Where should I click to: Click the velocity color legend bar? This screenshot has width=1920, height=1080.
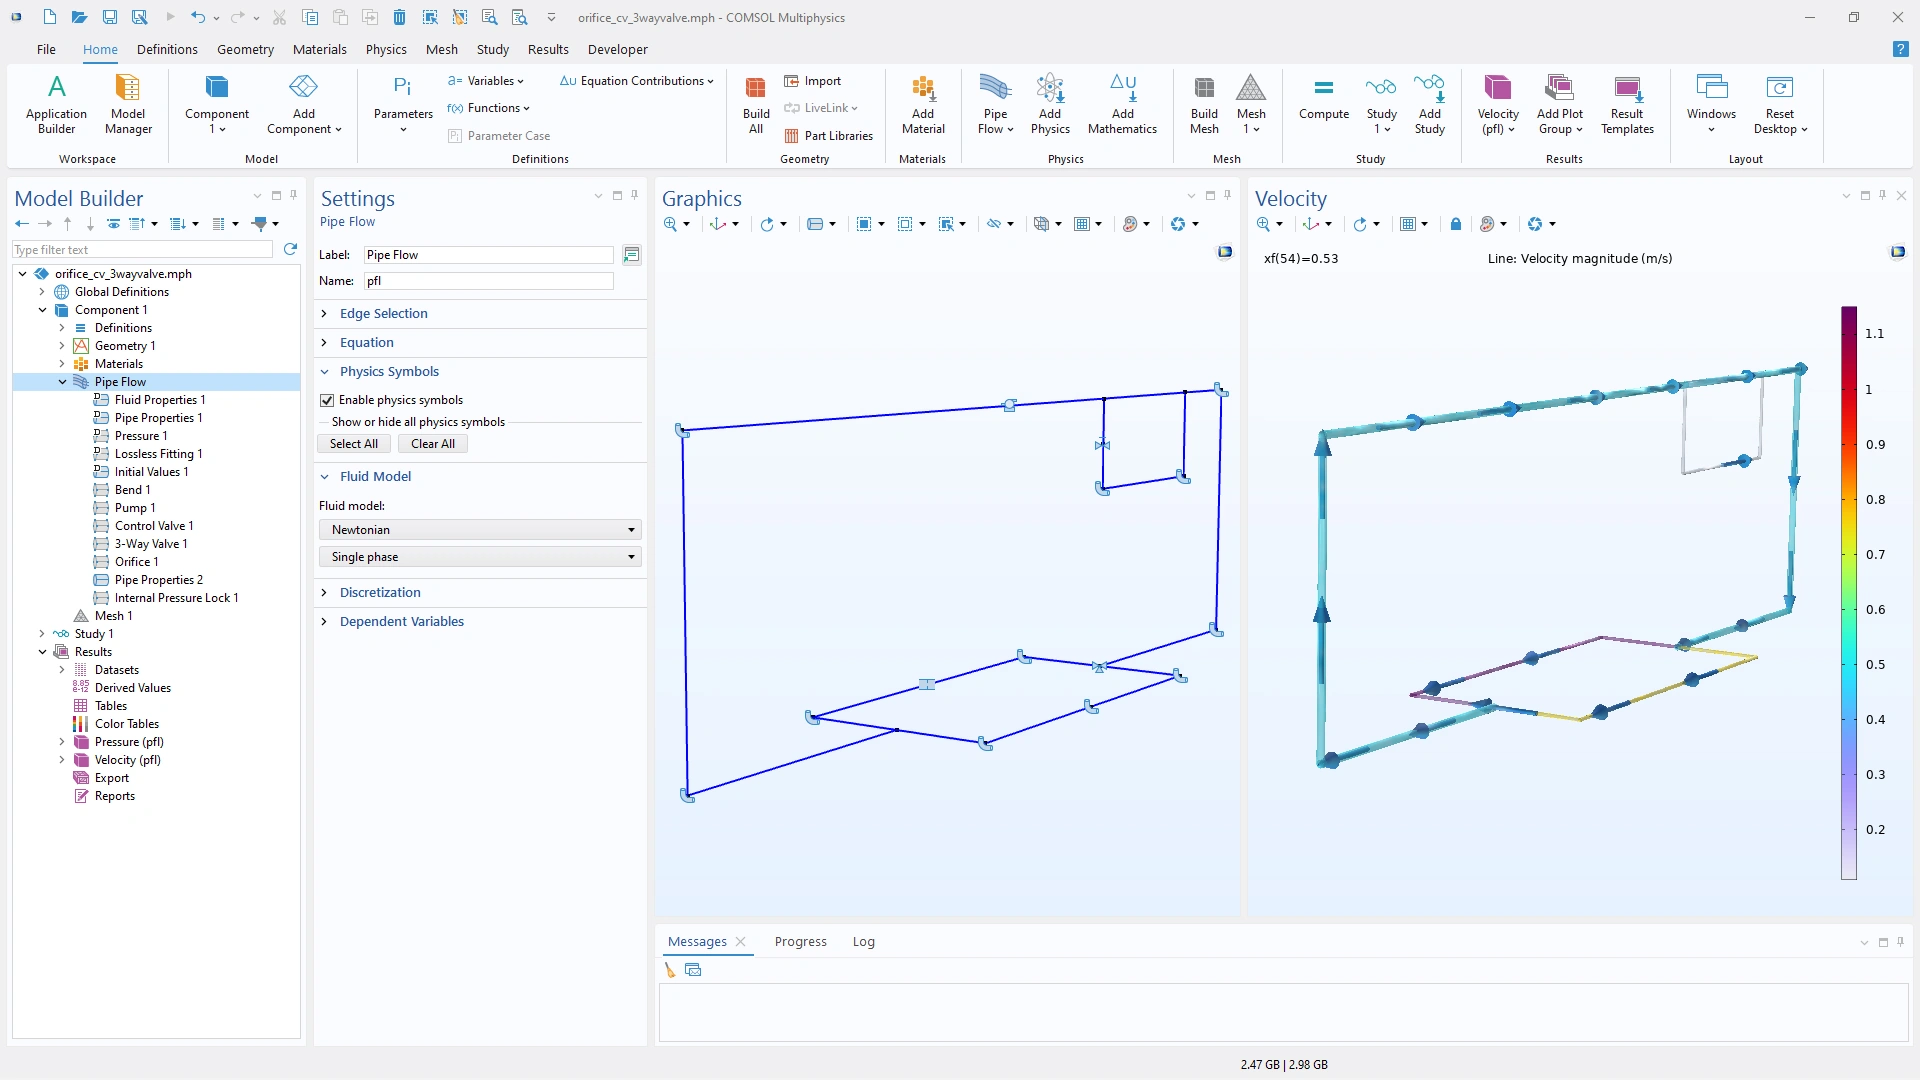click(1848, 592)
